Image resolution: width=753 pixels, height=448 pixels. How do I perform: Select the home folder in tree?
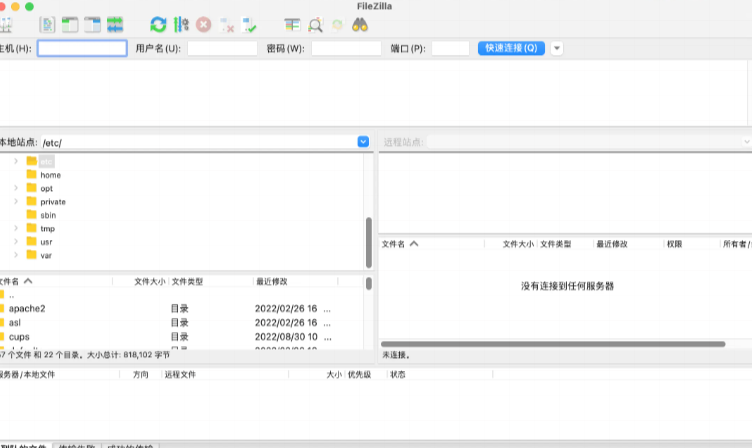50,175
